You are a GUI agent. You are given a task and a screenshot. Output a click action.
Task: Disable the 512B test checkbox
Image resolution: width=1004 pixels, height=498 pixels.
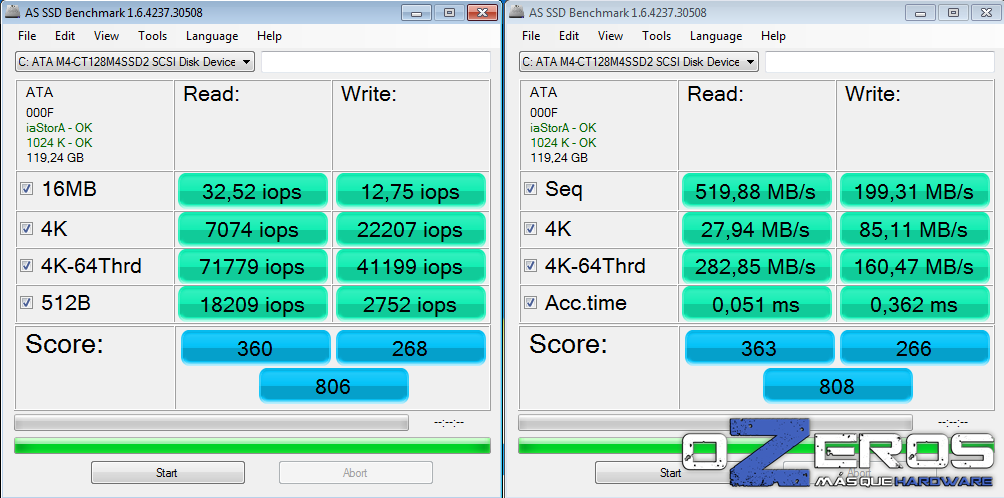[26, 303]
